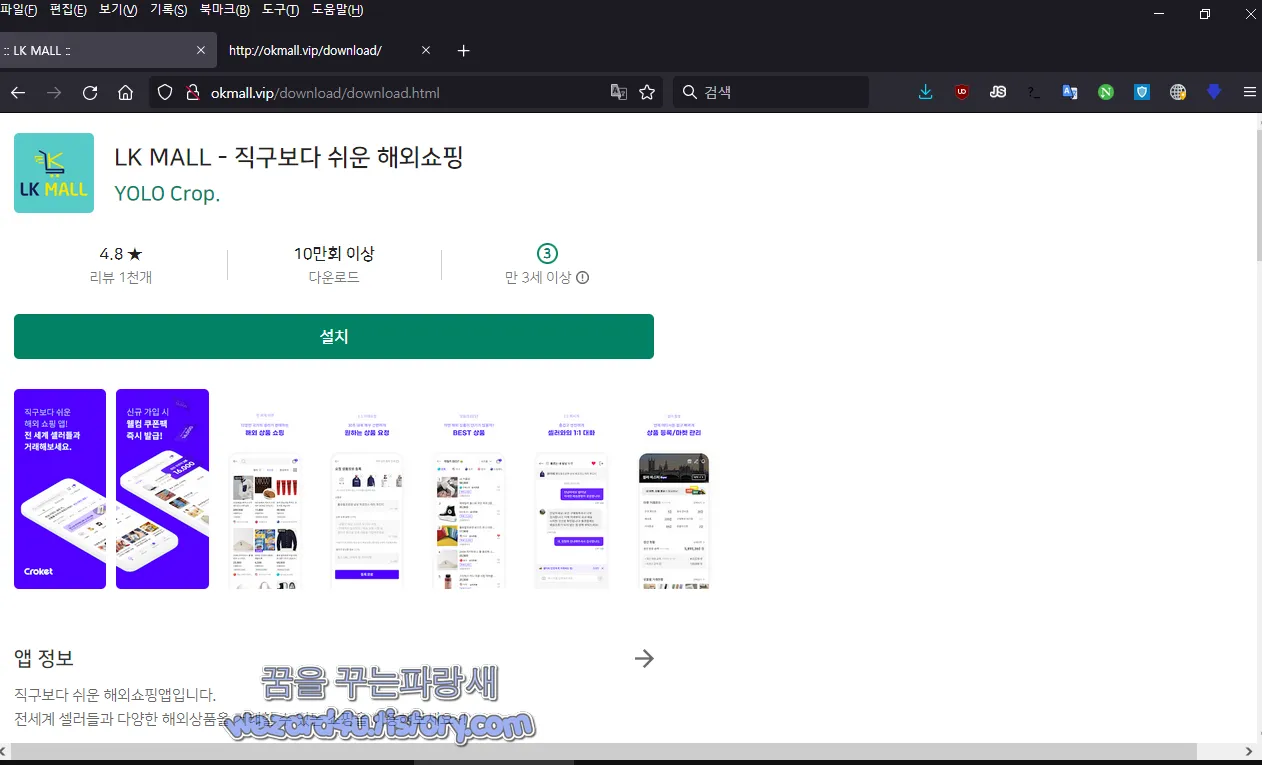Click the green 설치 install button

(333, 336)
